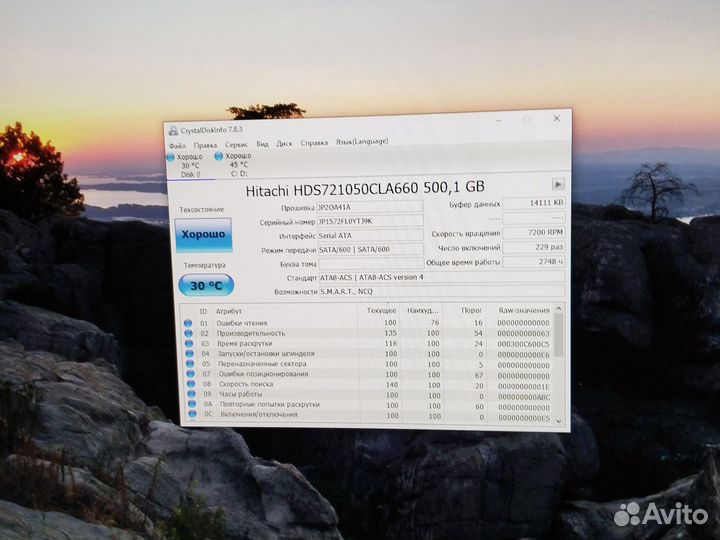Select the Время раскрутки attribute row
The image size is (720, 540).
pos(368,343)
